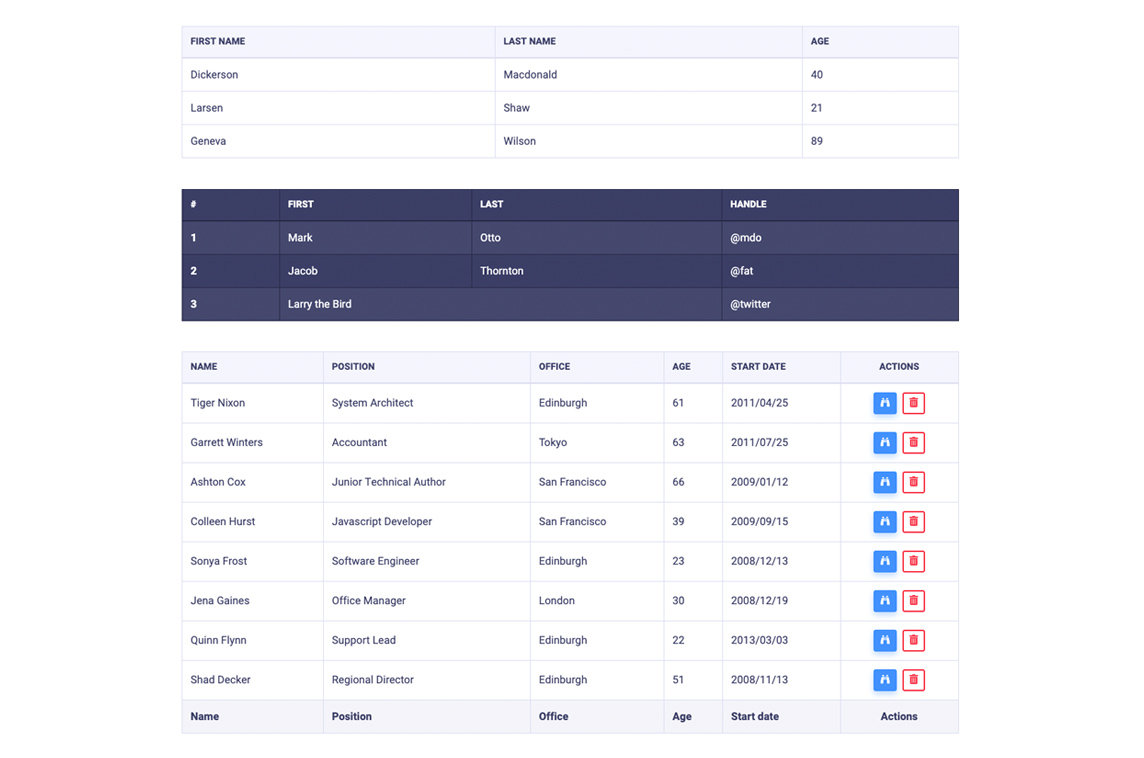
Task: Click the HANDLE column header in dark table
Action: tap(748, 204)
